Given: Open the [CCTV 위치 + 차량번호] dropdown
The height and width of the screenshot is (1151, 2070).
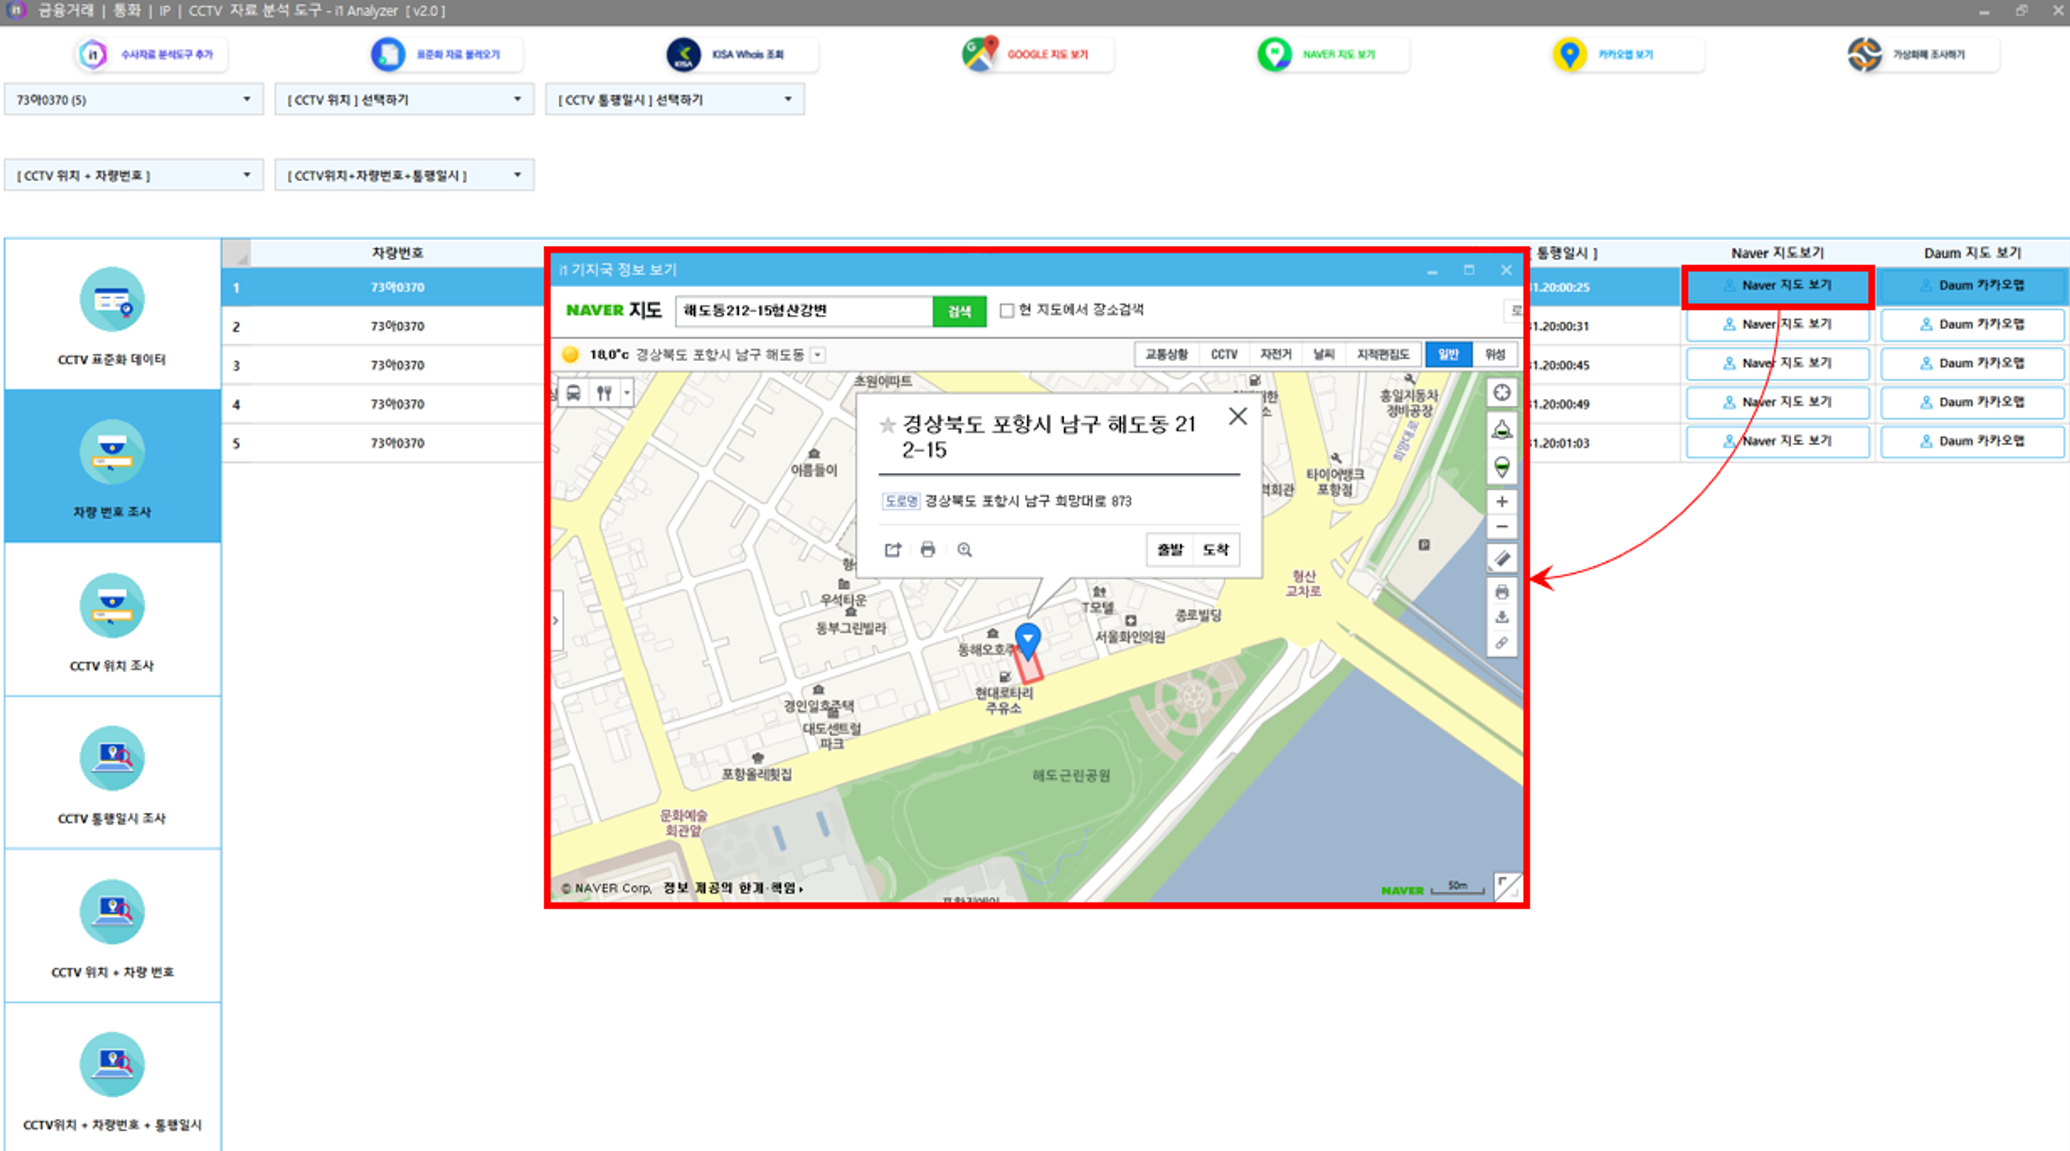Looking at the screenshot, I should tap(134, 175).
